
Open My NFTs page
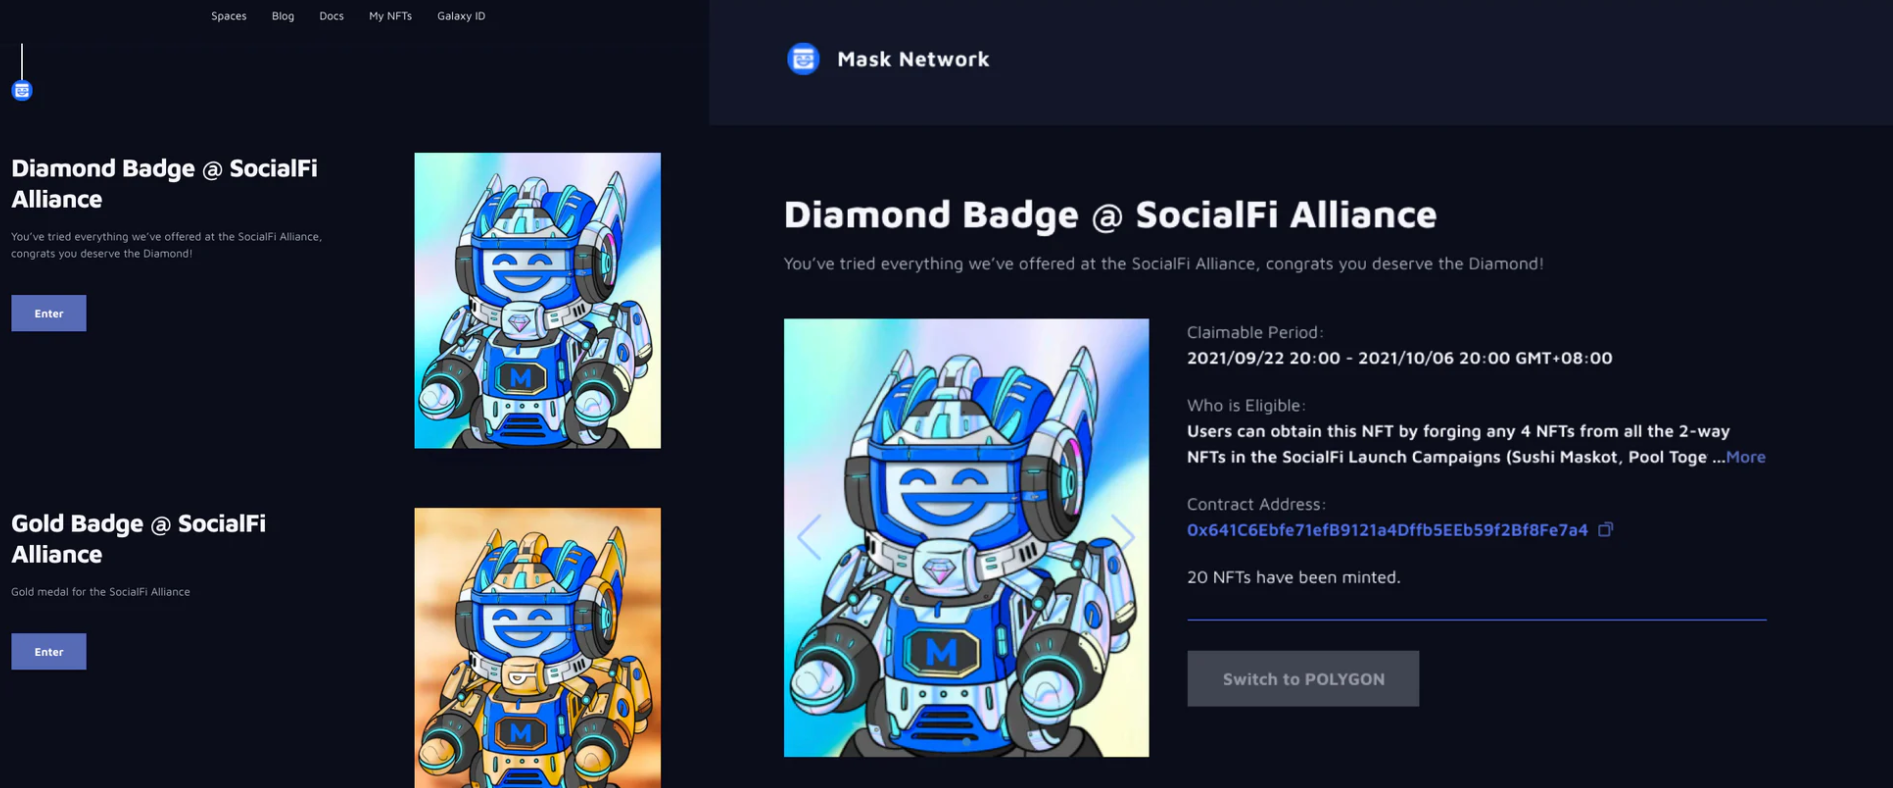coord(390,16)
